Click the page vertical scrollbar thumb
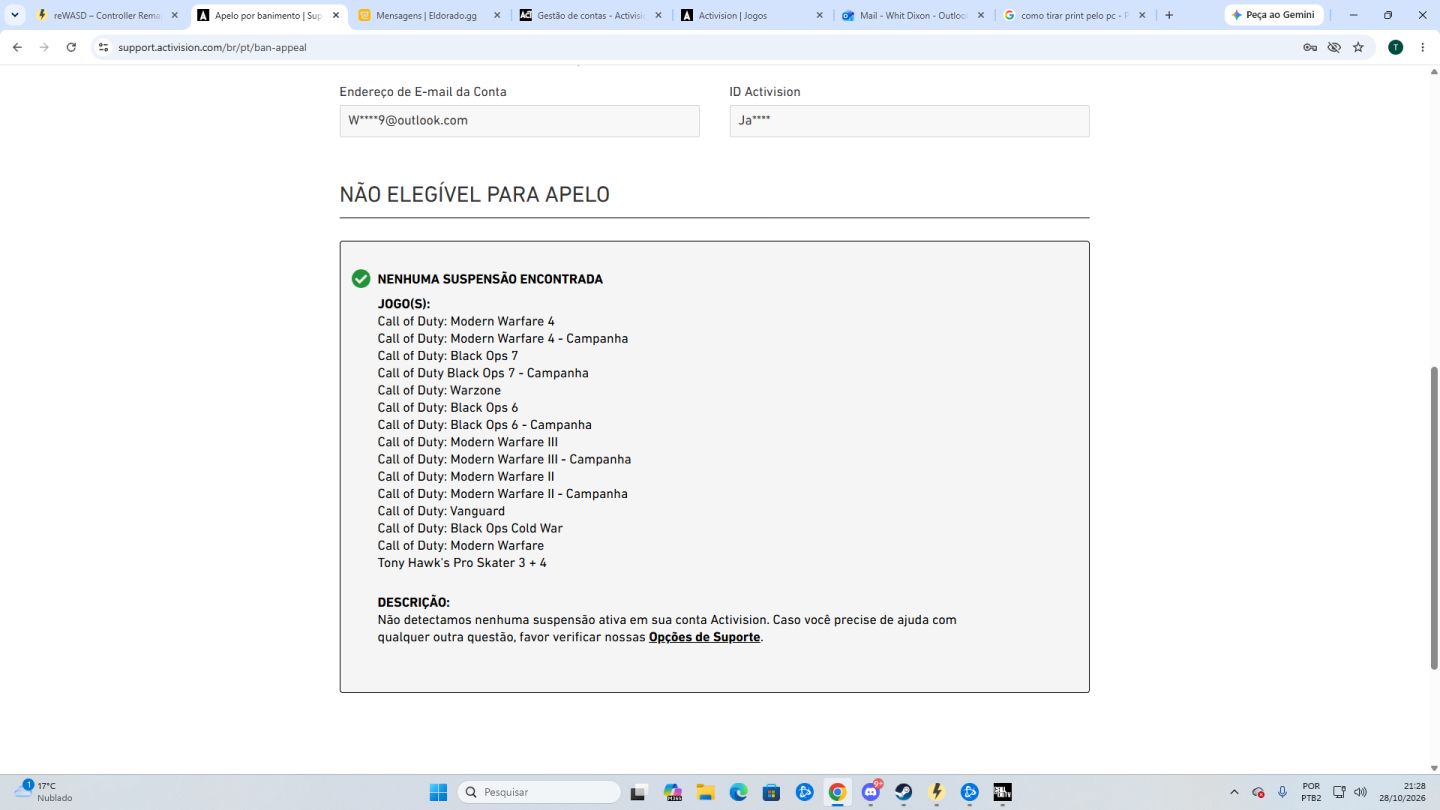1440x810 pixels. 1434,518
